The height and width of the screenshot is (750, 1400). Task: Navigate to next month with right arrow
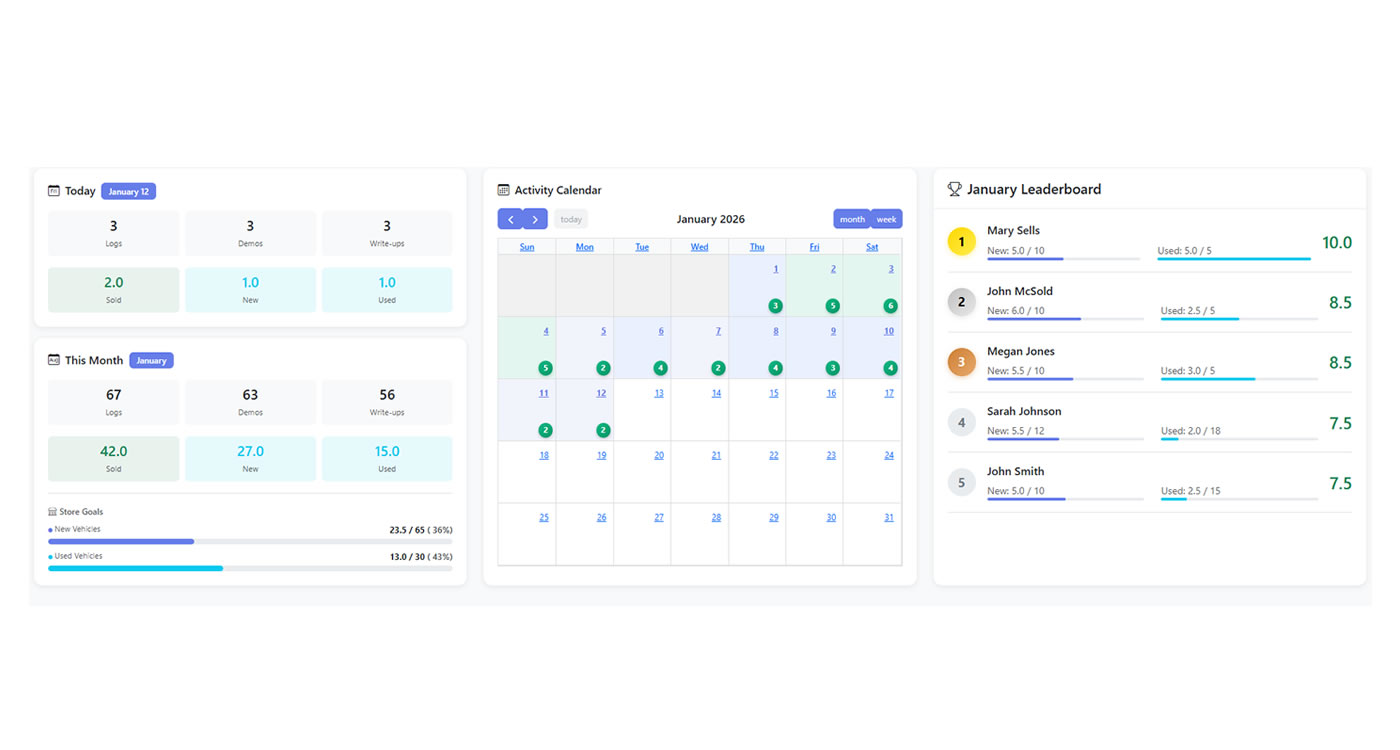click(535, 218)
